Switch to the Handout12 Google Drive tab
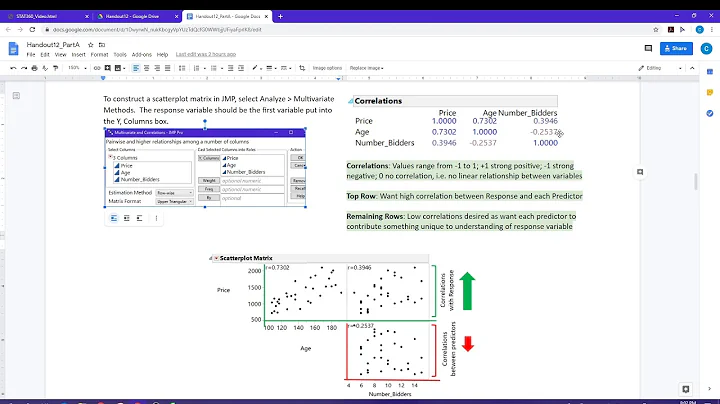Screen dimensions: 720x404 tap(137, 16)
